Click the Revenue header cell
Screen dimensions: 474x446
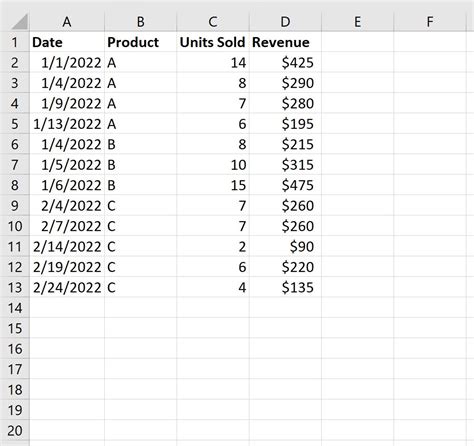285,42
